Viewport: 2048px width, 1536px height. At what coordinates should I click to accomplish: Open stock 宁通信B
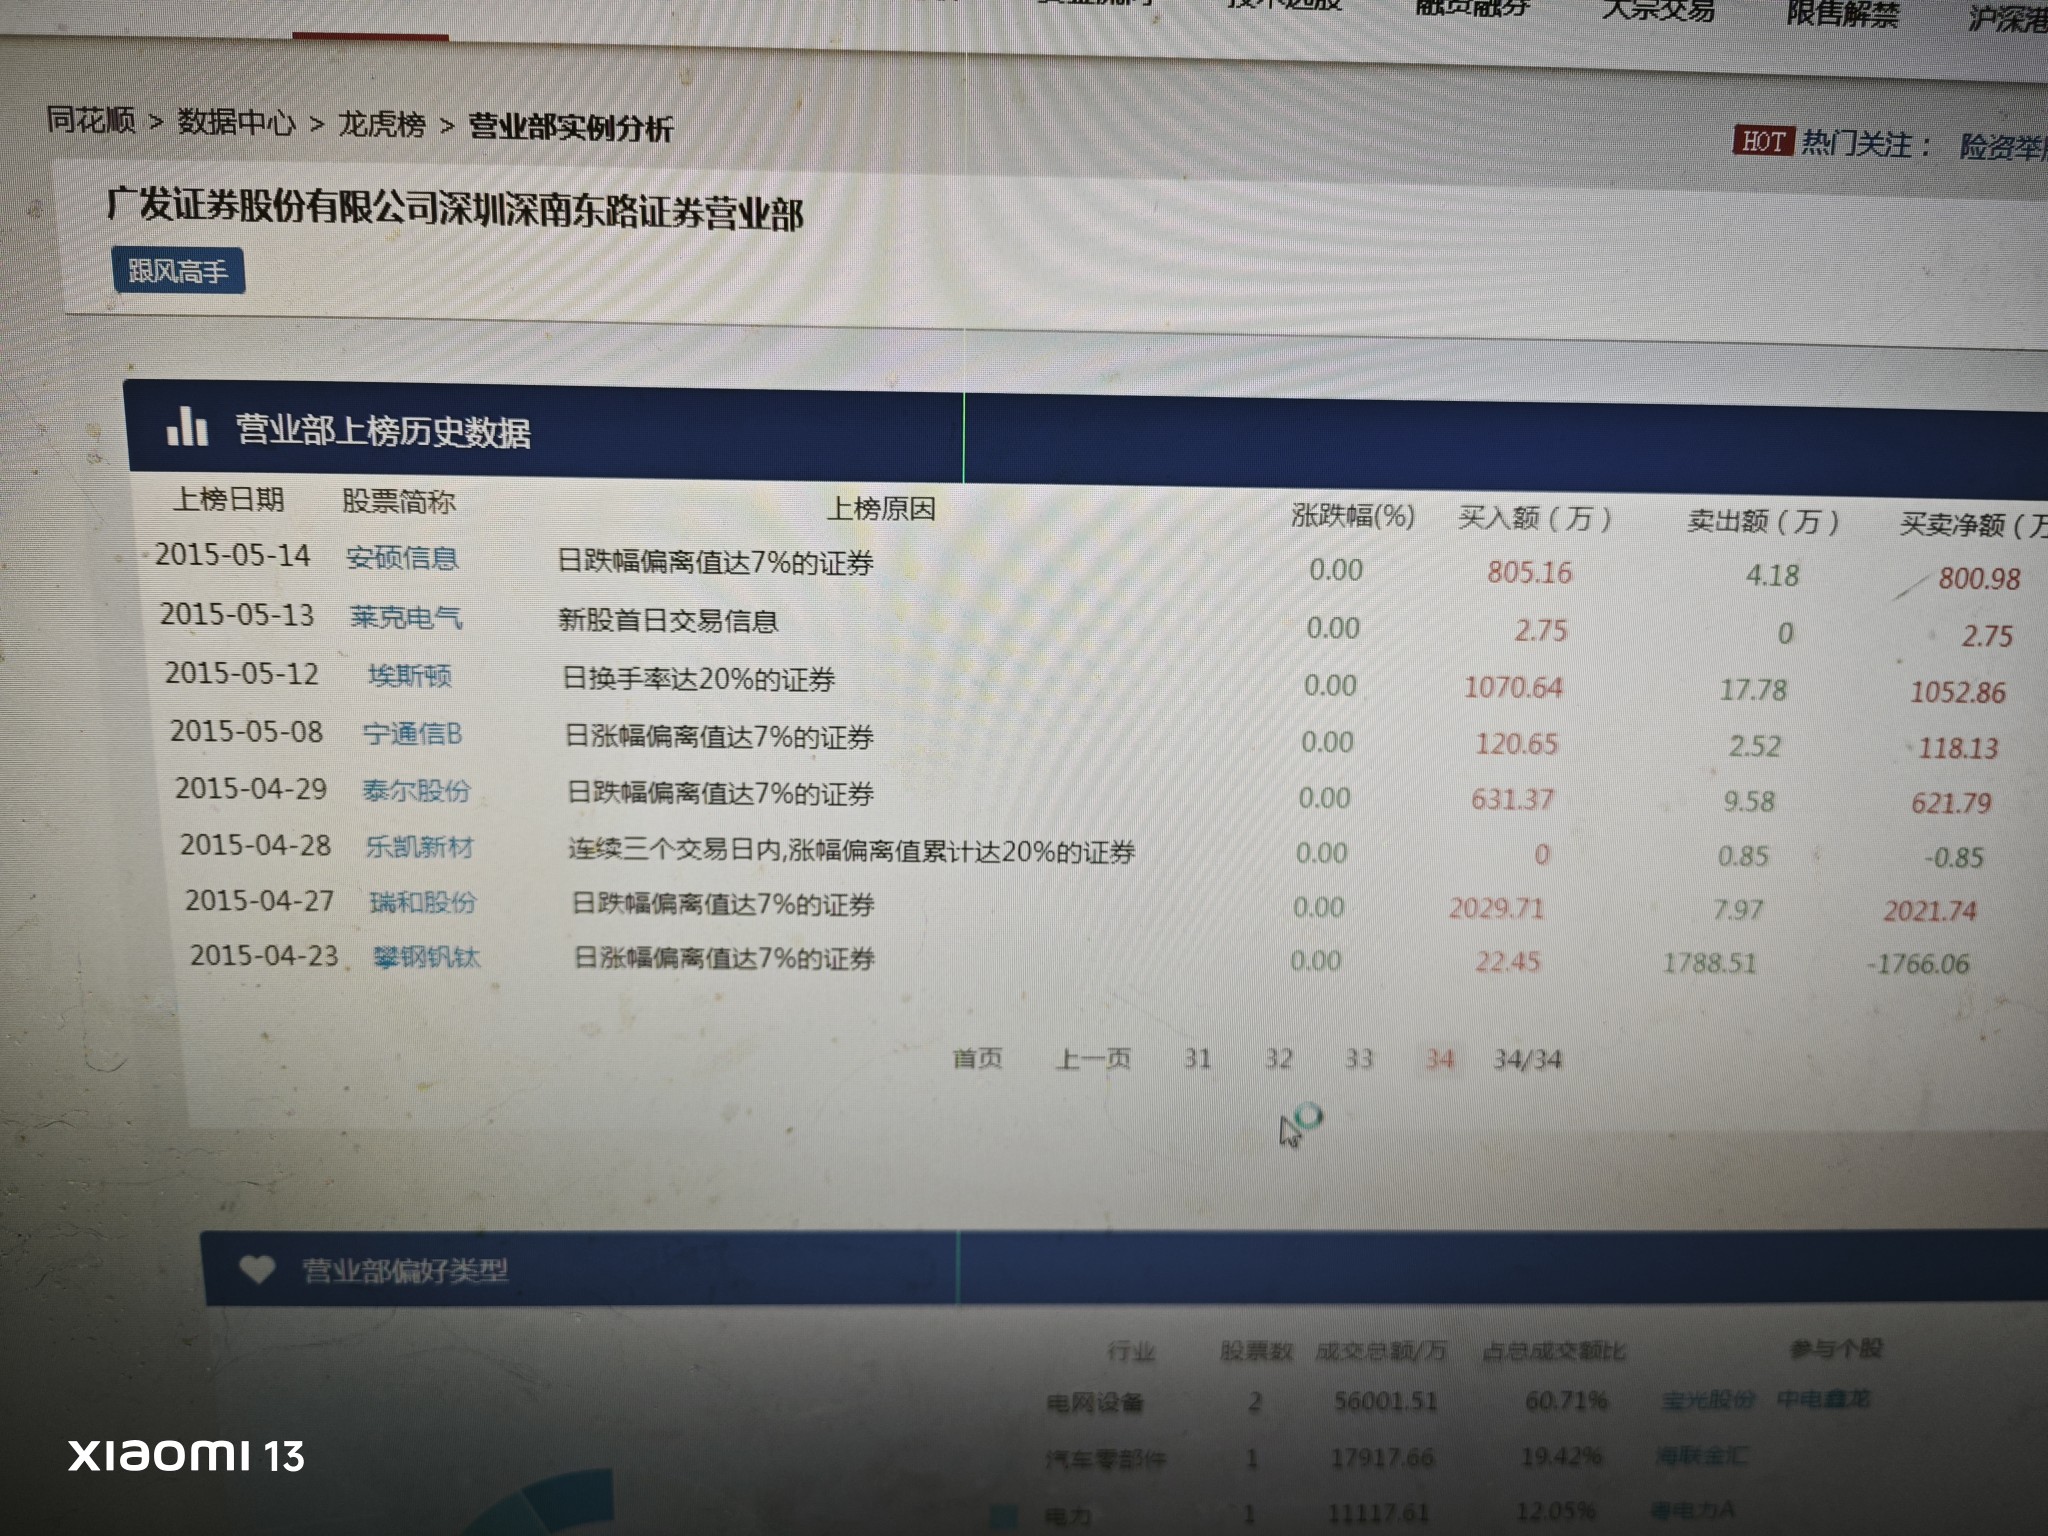[413, 734]
